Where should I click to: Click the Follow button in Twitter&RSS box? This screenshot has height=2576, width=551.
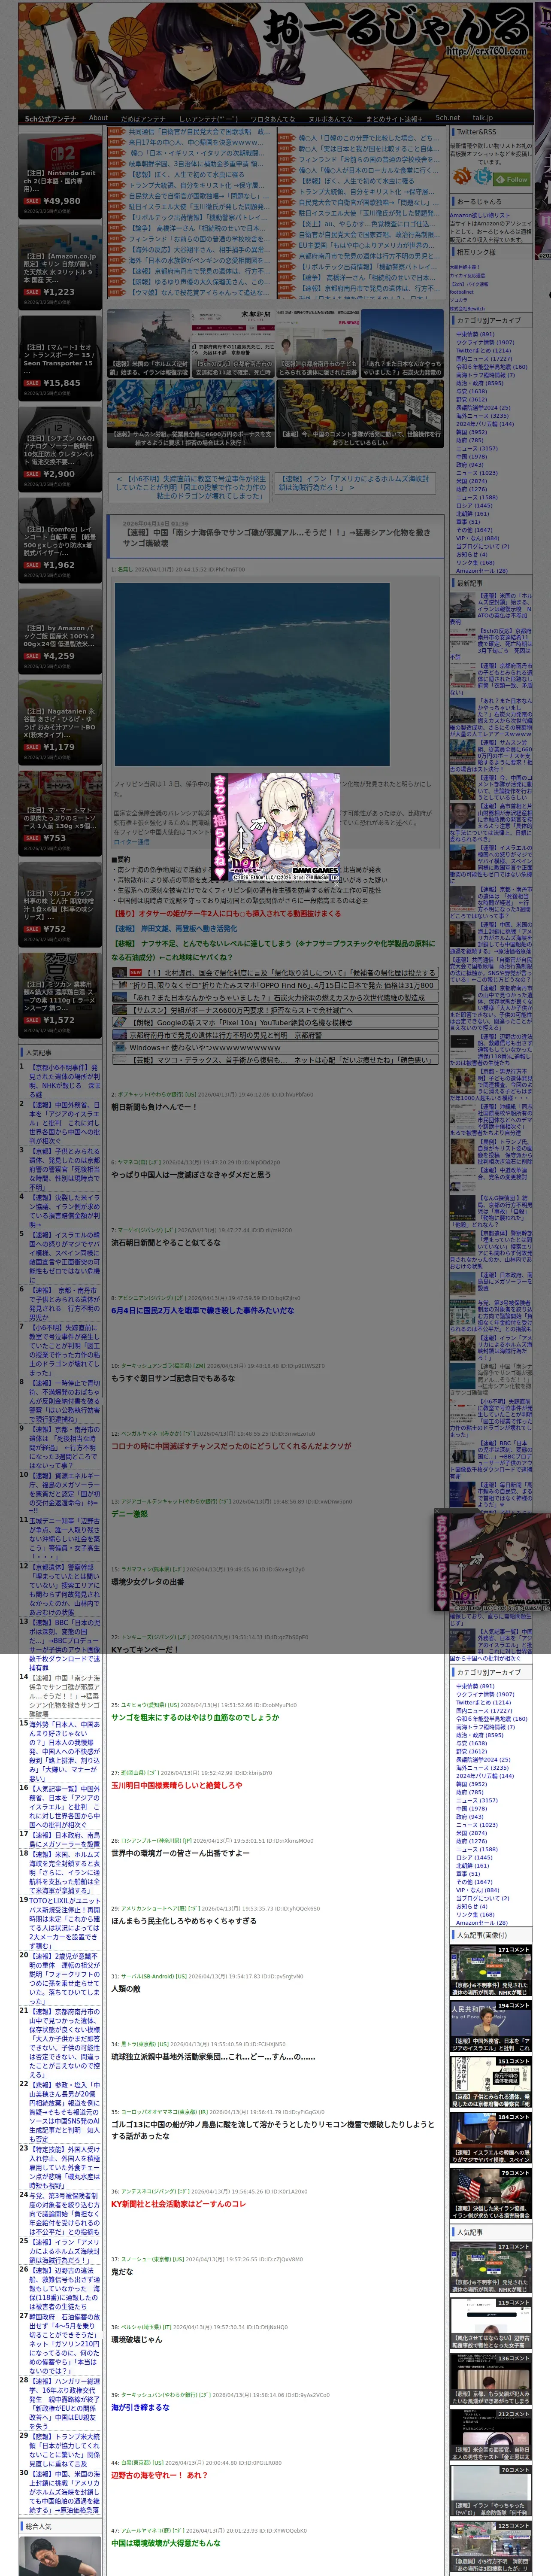(511, 179)
